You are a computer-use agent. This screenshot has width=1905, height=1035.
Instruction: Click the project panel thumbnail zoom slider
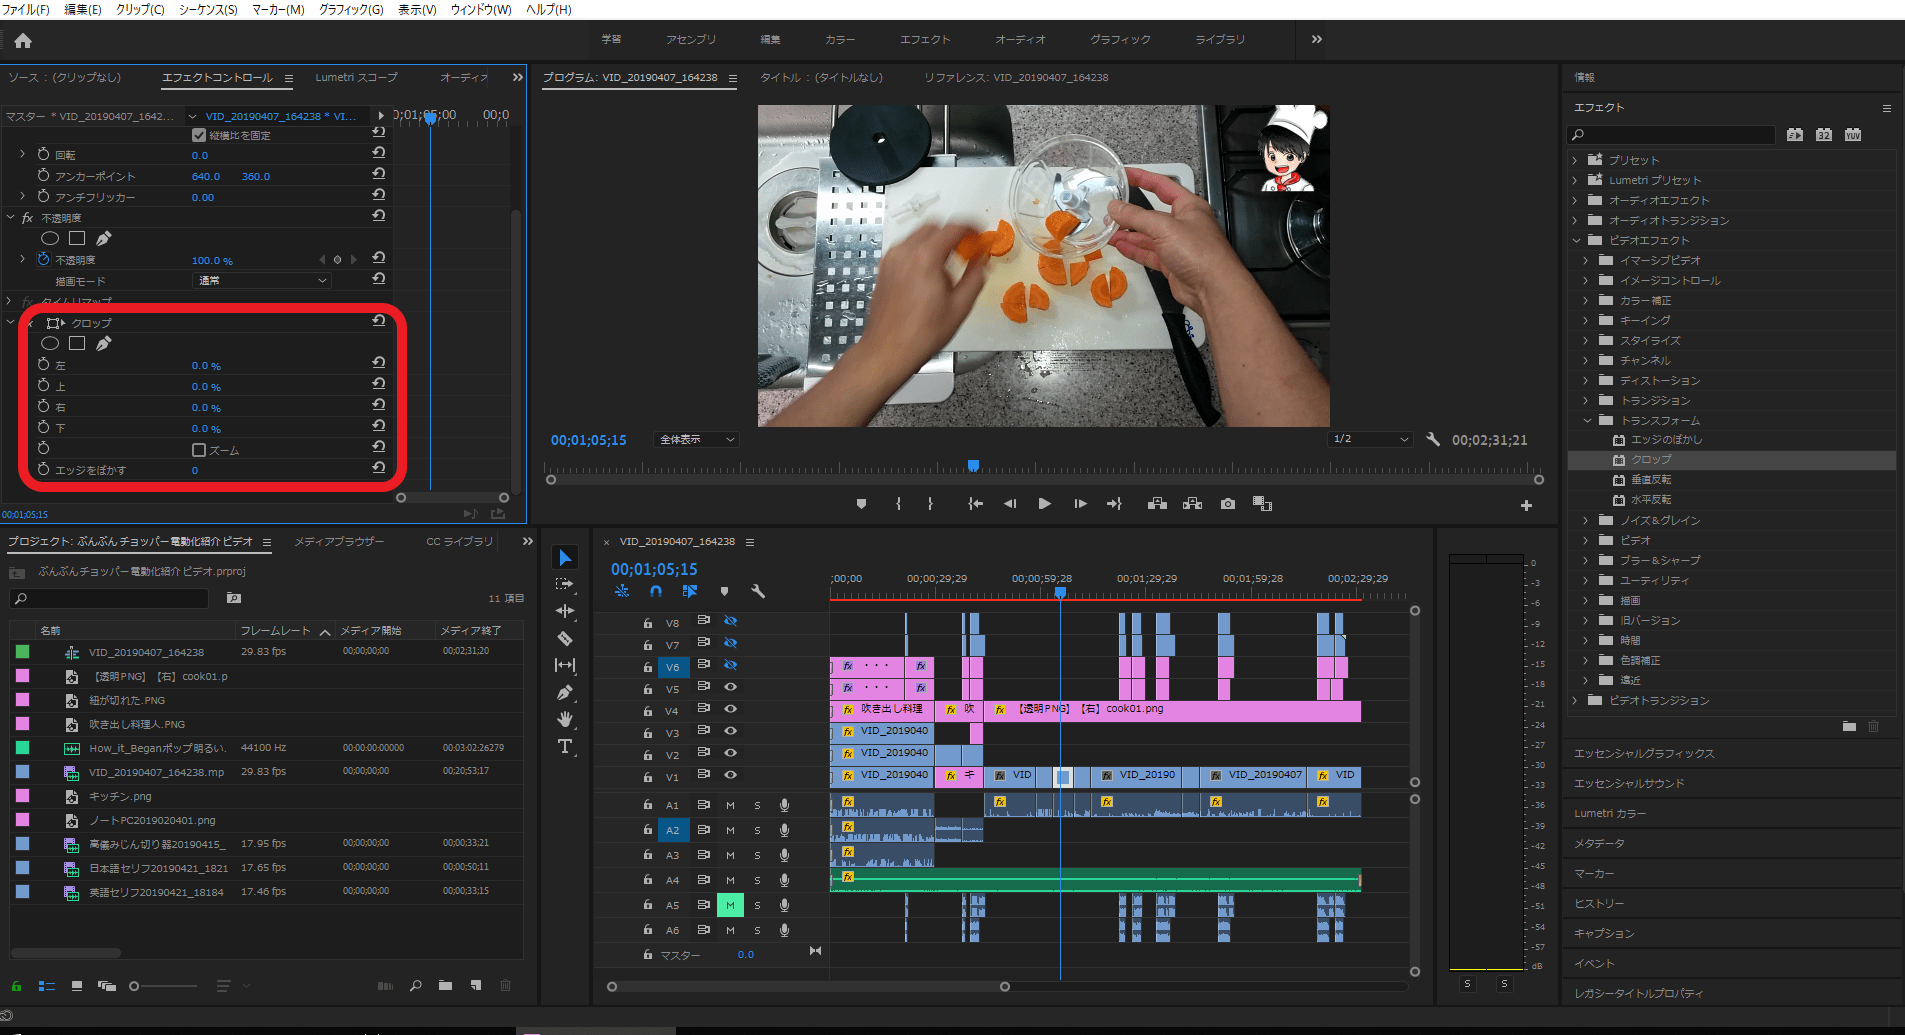point(135,986)
